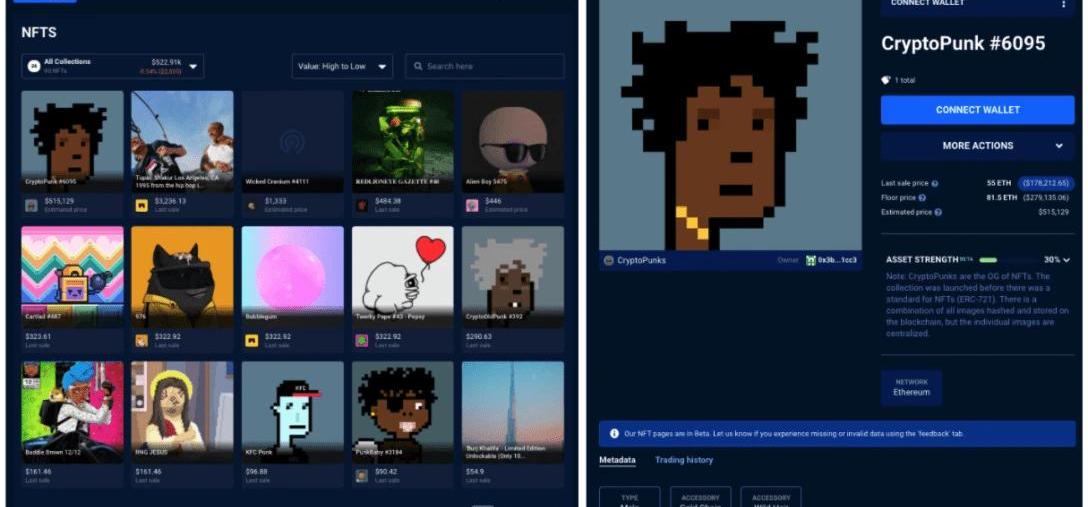Open the CryptoPunks collection link
The height and width of the screenshot is (507, 1088).
tap(641, 261)
